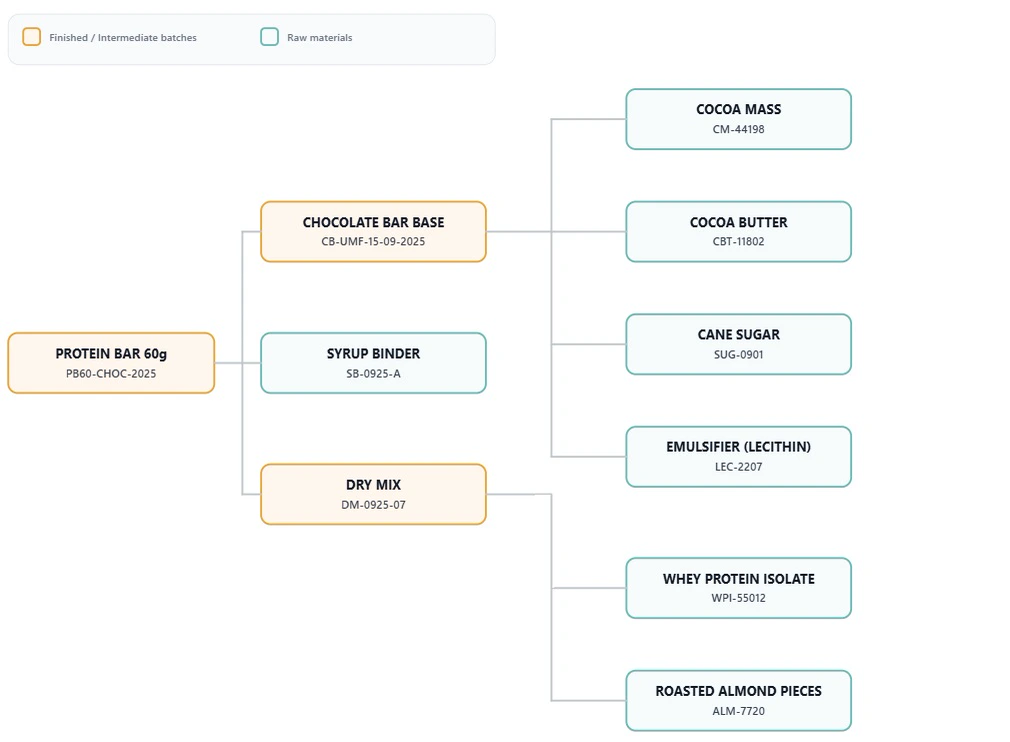Viewport: 1010px width, 742px height.
Task: Click batch code CB-UMF-15-09-2025
Action: [373, 241]
